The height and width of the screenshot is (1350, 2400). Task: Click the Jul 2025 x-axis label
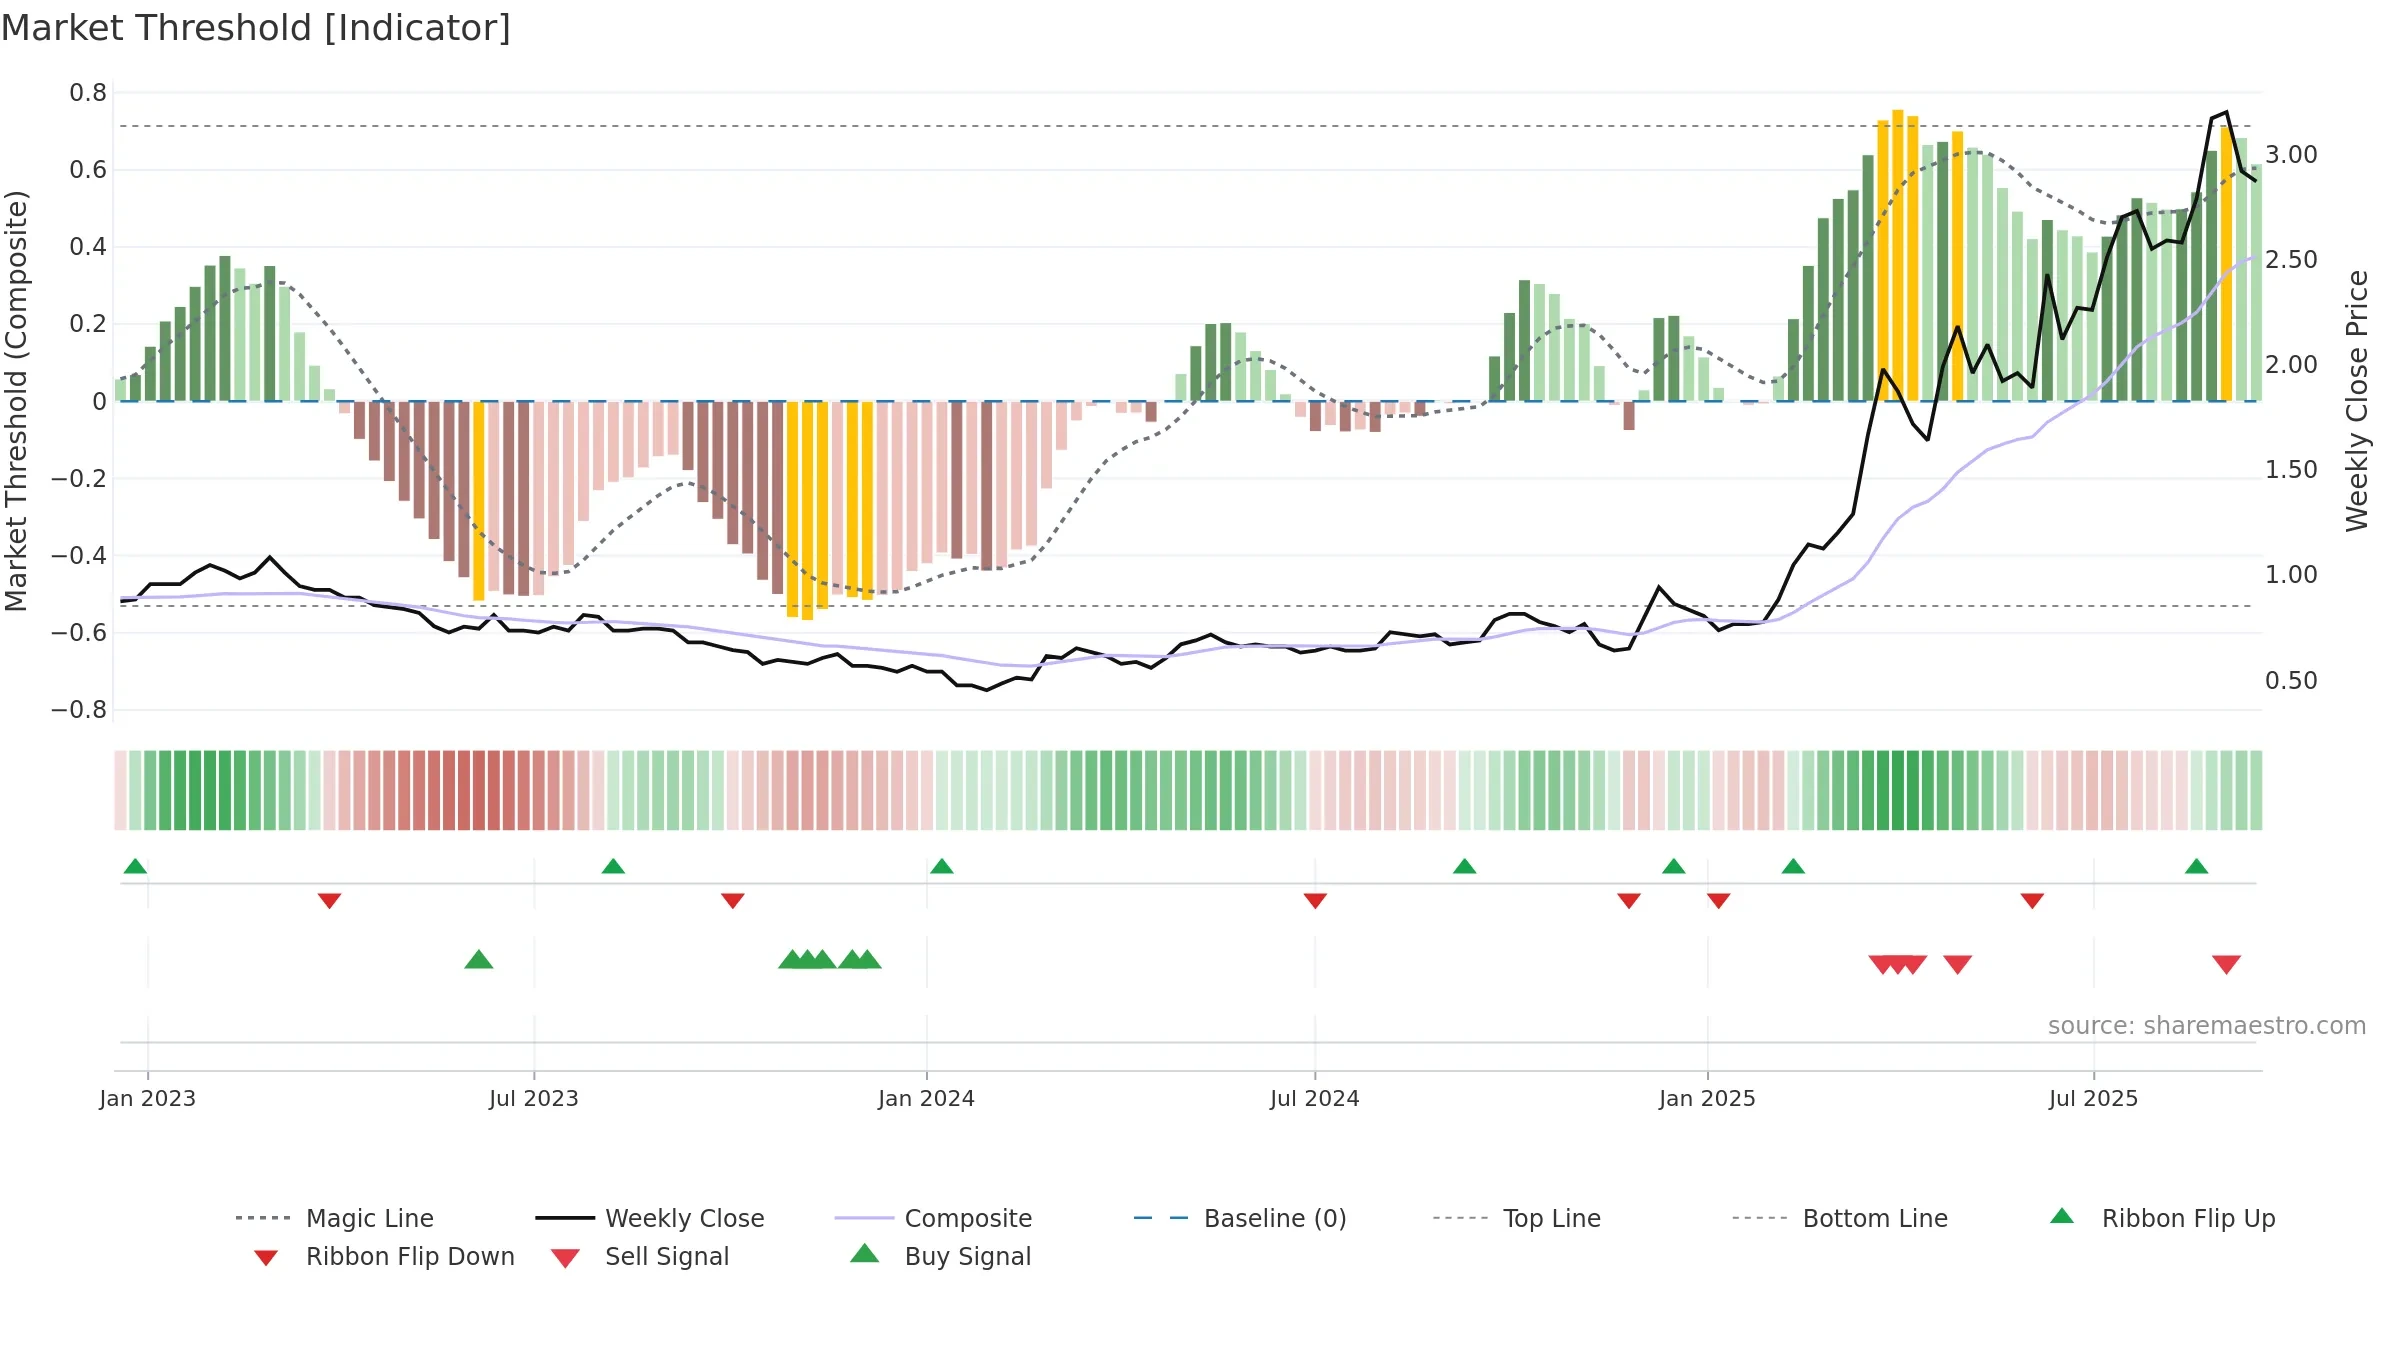(x=2093, y=1098)
